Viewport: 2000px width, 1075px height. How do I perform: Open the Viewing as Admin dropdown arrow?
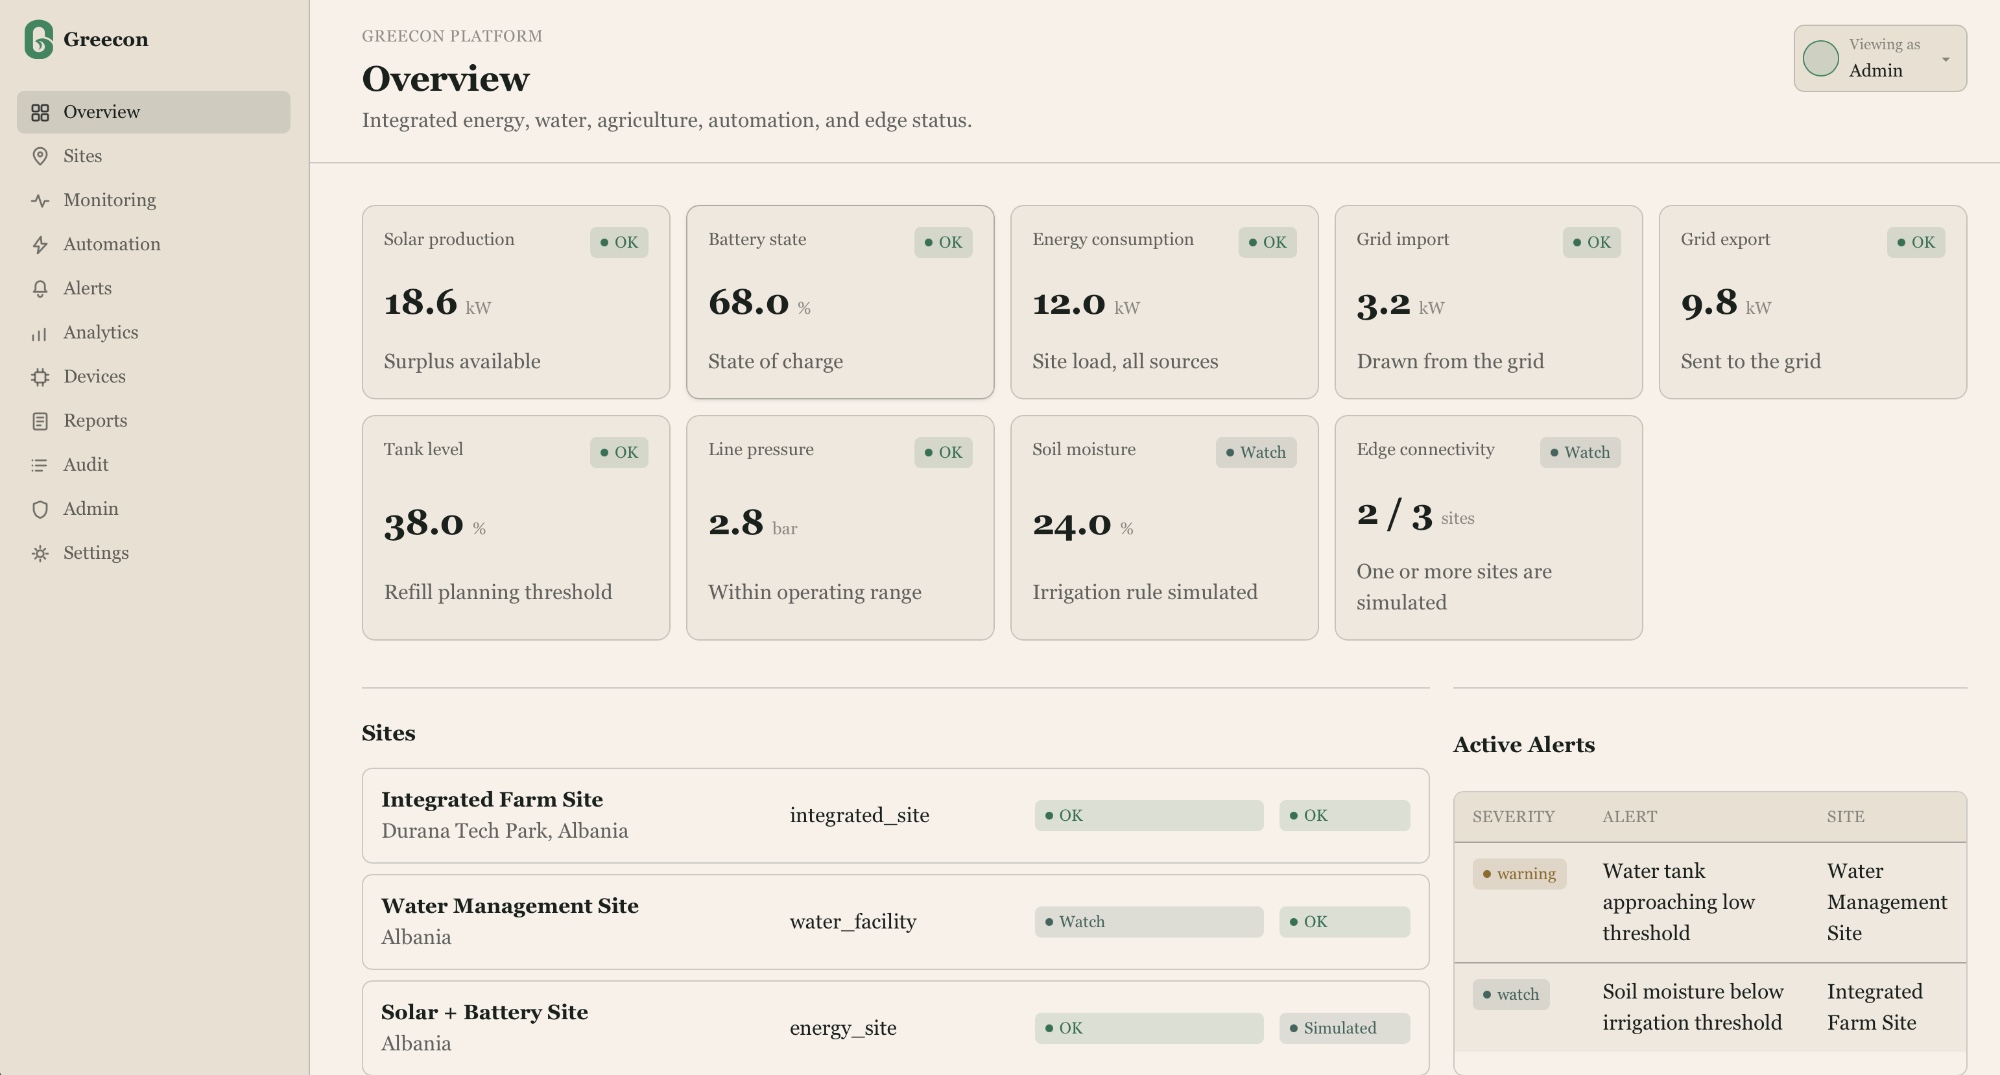tap(1946, 59)
